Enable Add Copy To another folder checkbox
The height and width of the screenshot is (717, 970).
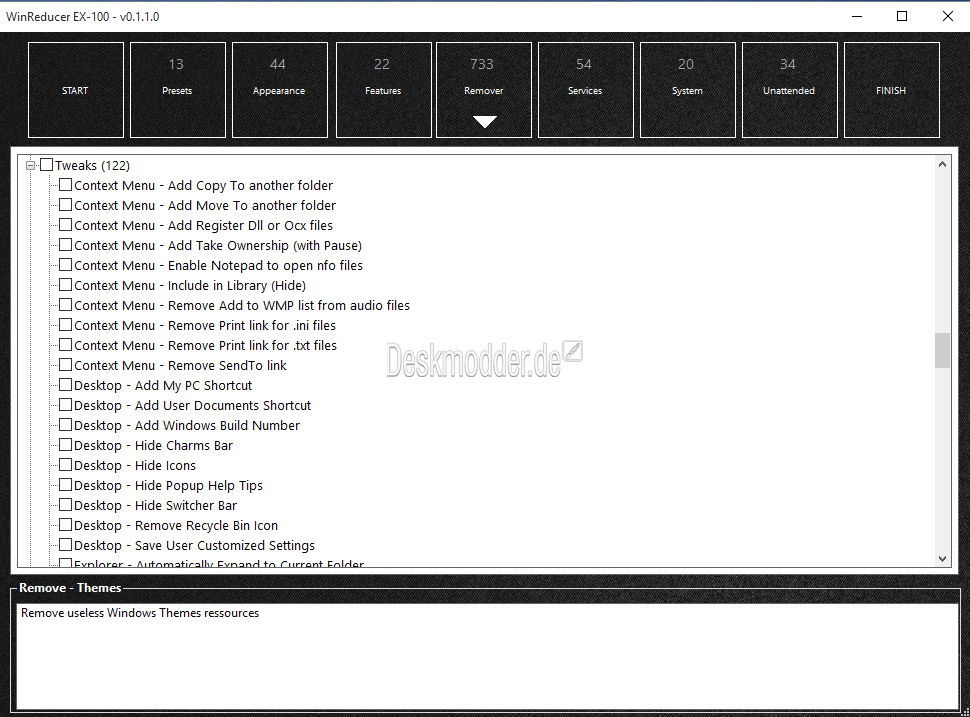[66, 185]
